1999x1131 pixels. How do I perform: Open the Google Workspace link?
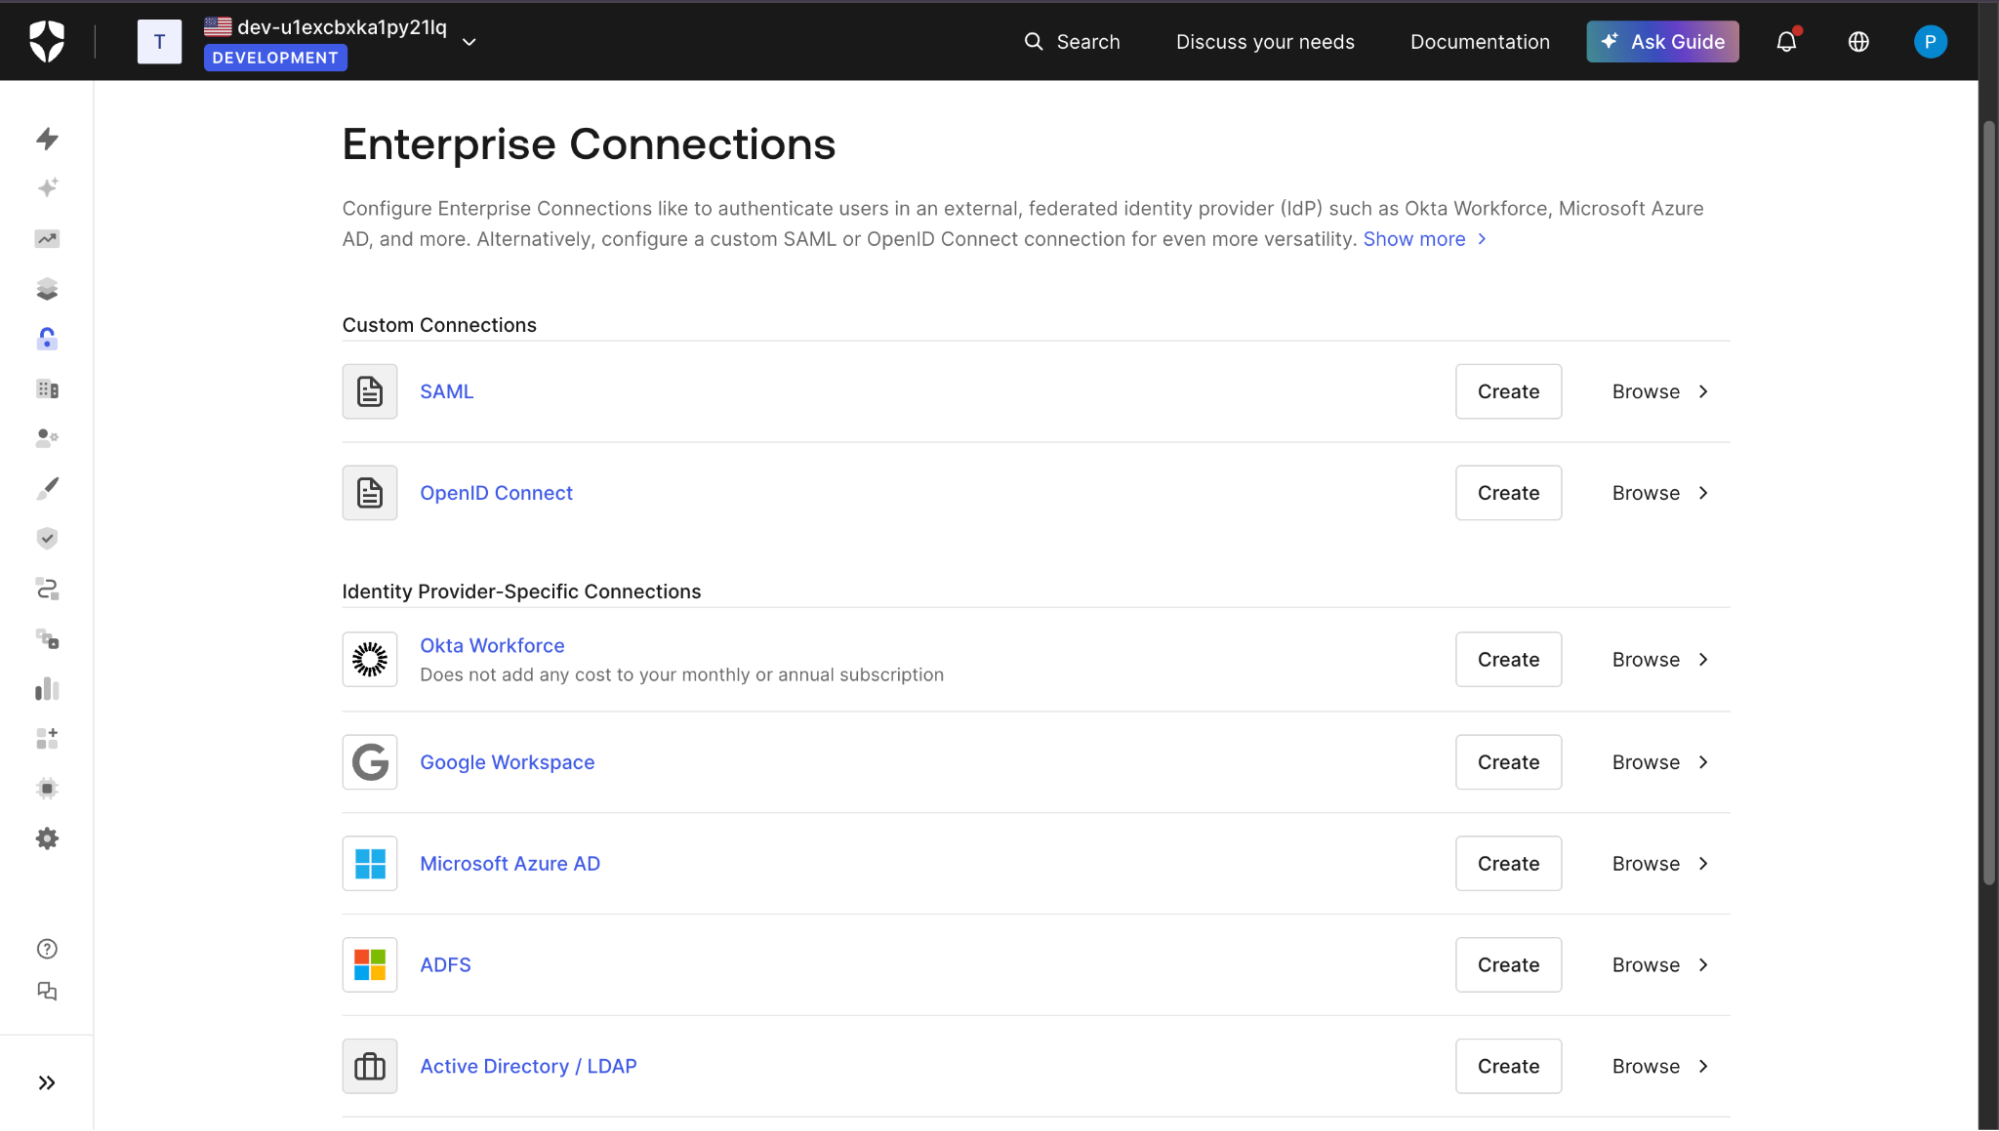506,762
